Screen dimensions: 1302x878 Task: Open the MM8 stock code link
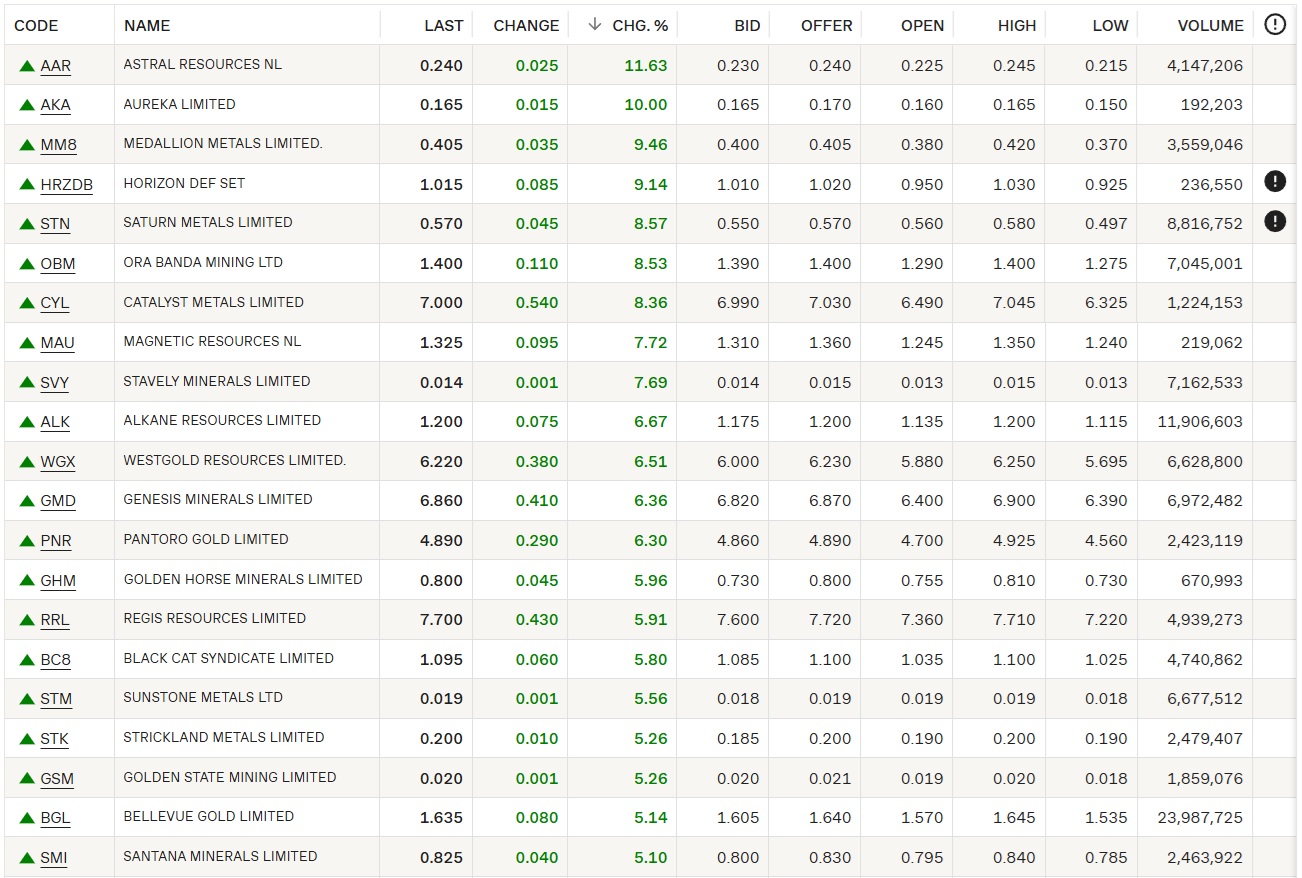click(58, 145)
